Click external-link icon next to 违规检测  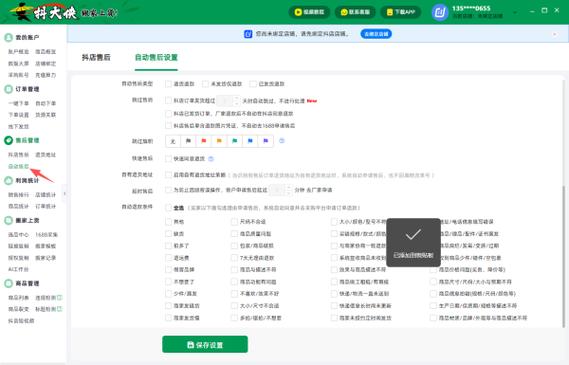60,298
